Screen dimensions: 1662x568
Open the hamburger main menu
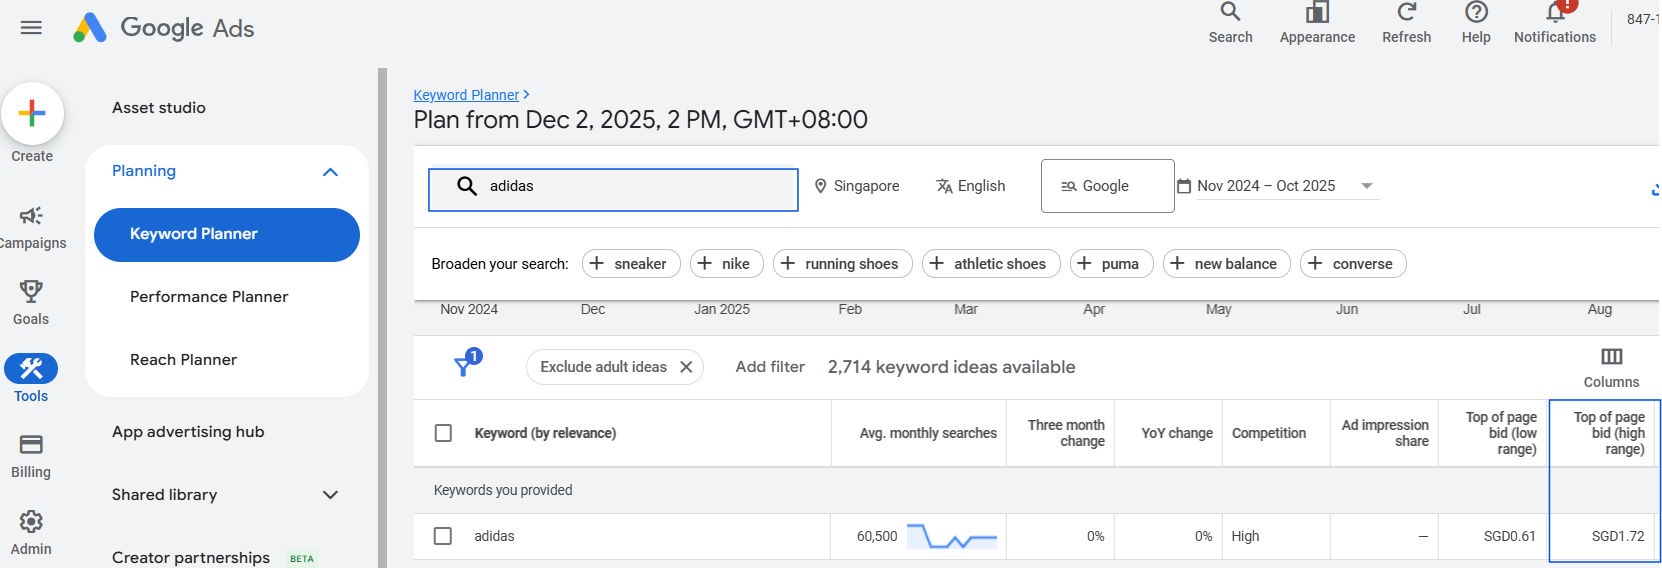(x=31, y=27)
